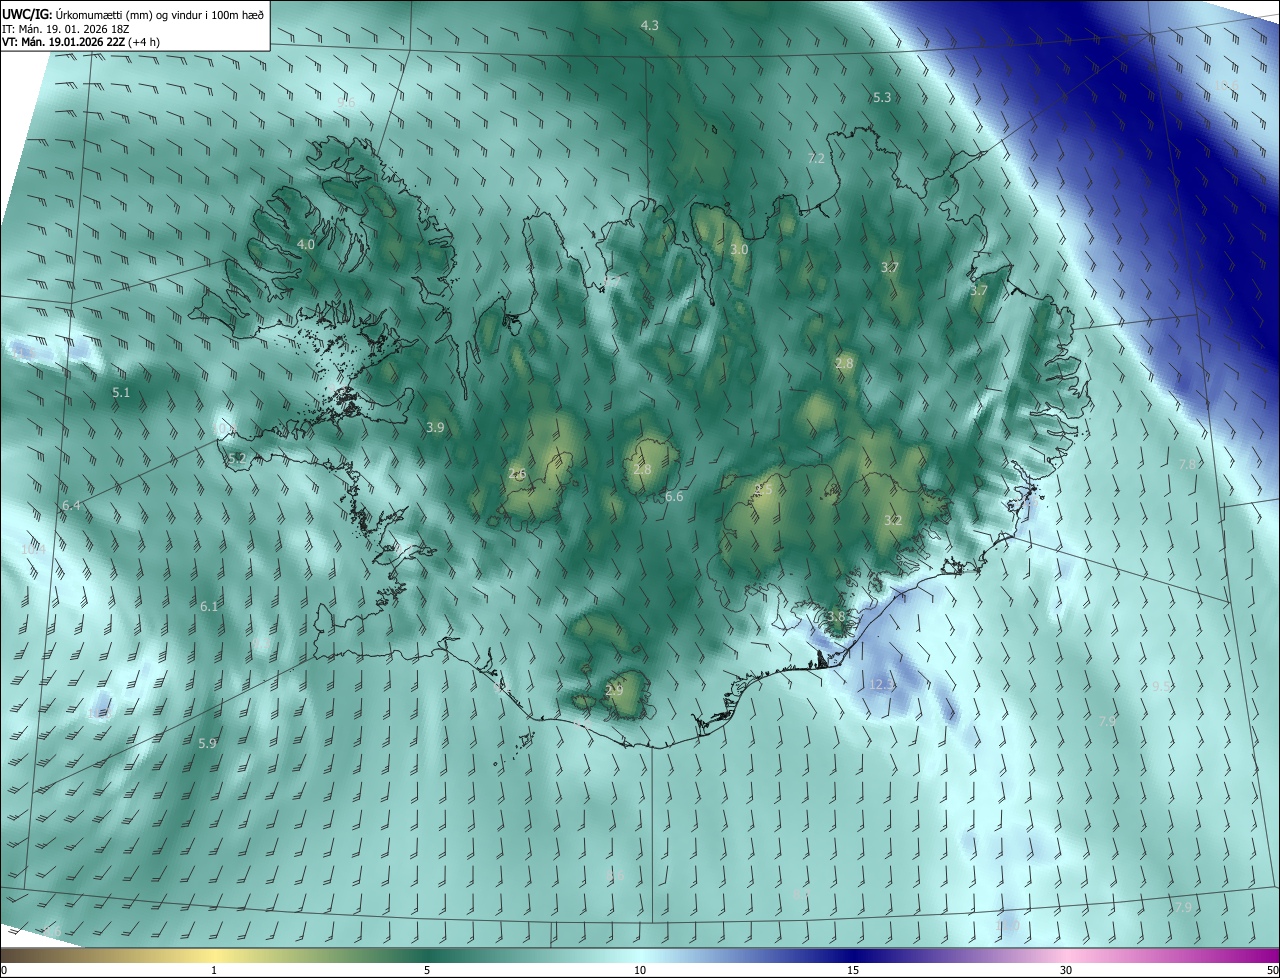Click the 'VT: Mán. 19.01.2026 22Z (+4 h)' line
The height and width of the screenshot is (978, 1280).
click(x=81, y=42)
